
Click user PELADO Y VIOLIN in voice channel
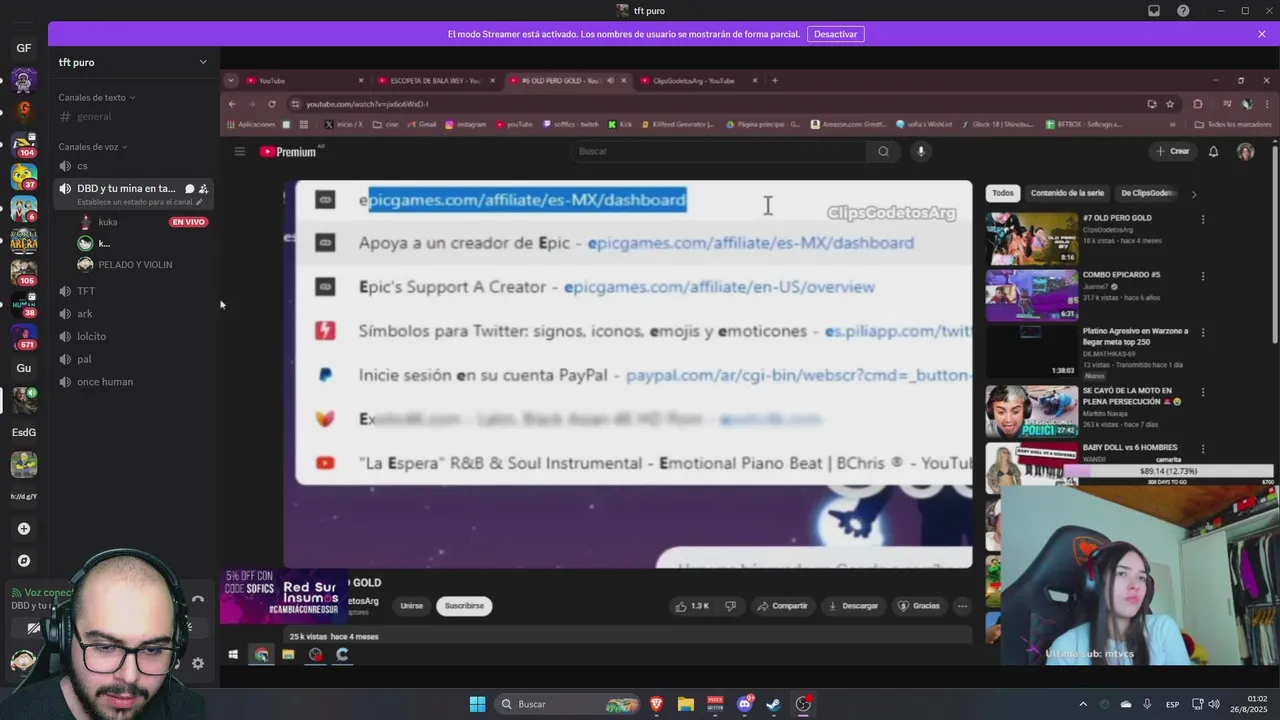[x=135, y=265]
